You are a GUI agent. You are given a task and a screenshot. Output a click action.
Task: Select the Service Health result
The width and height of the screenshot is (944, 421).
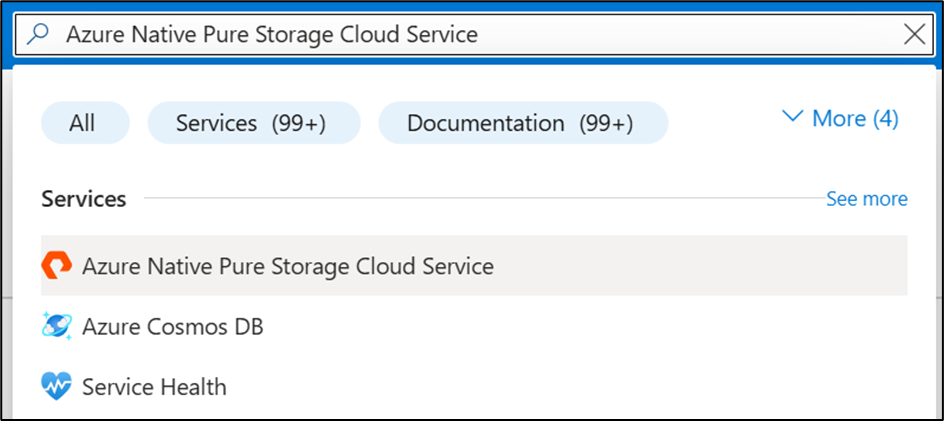click(154, 386)
